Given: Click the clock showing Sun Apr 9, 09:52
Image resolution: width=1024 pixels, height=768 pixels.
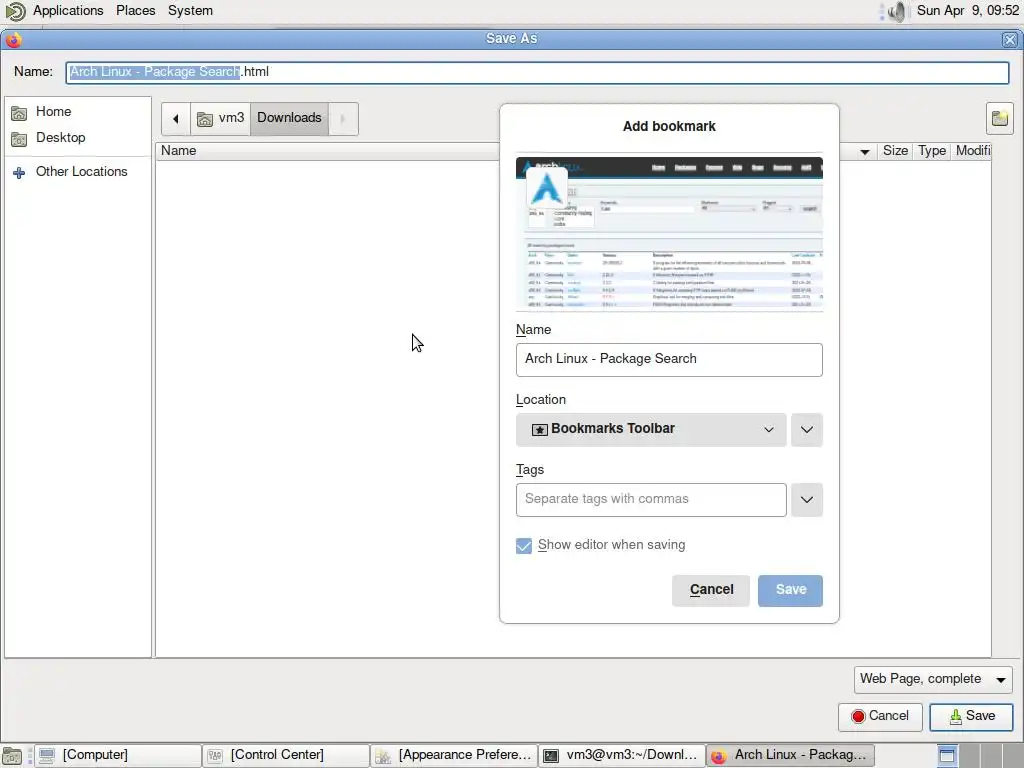Looking at the screenshot, I should (x=968, y=10).
